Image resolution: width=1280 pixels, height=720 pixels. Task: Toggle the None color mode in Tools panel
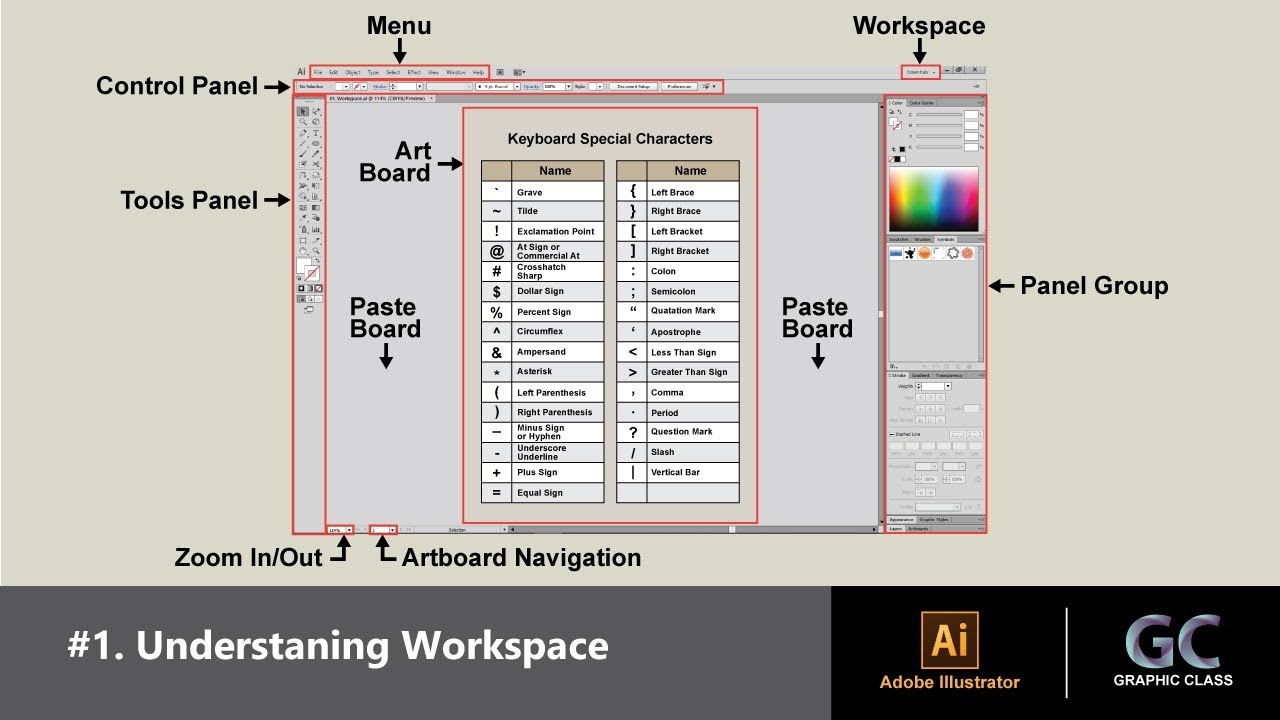point(319,288)
